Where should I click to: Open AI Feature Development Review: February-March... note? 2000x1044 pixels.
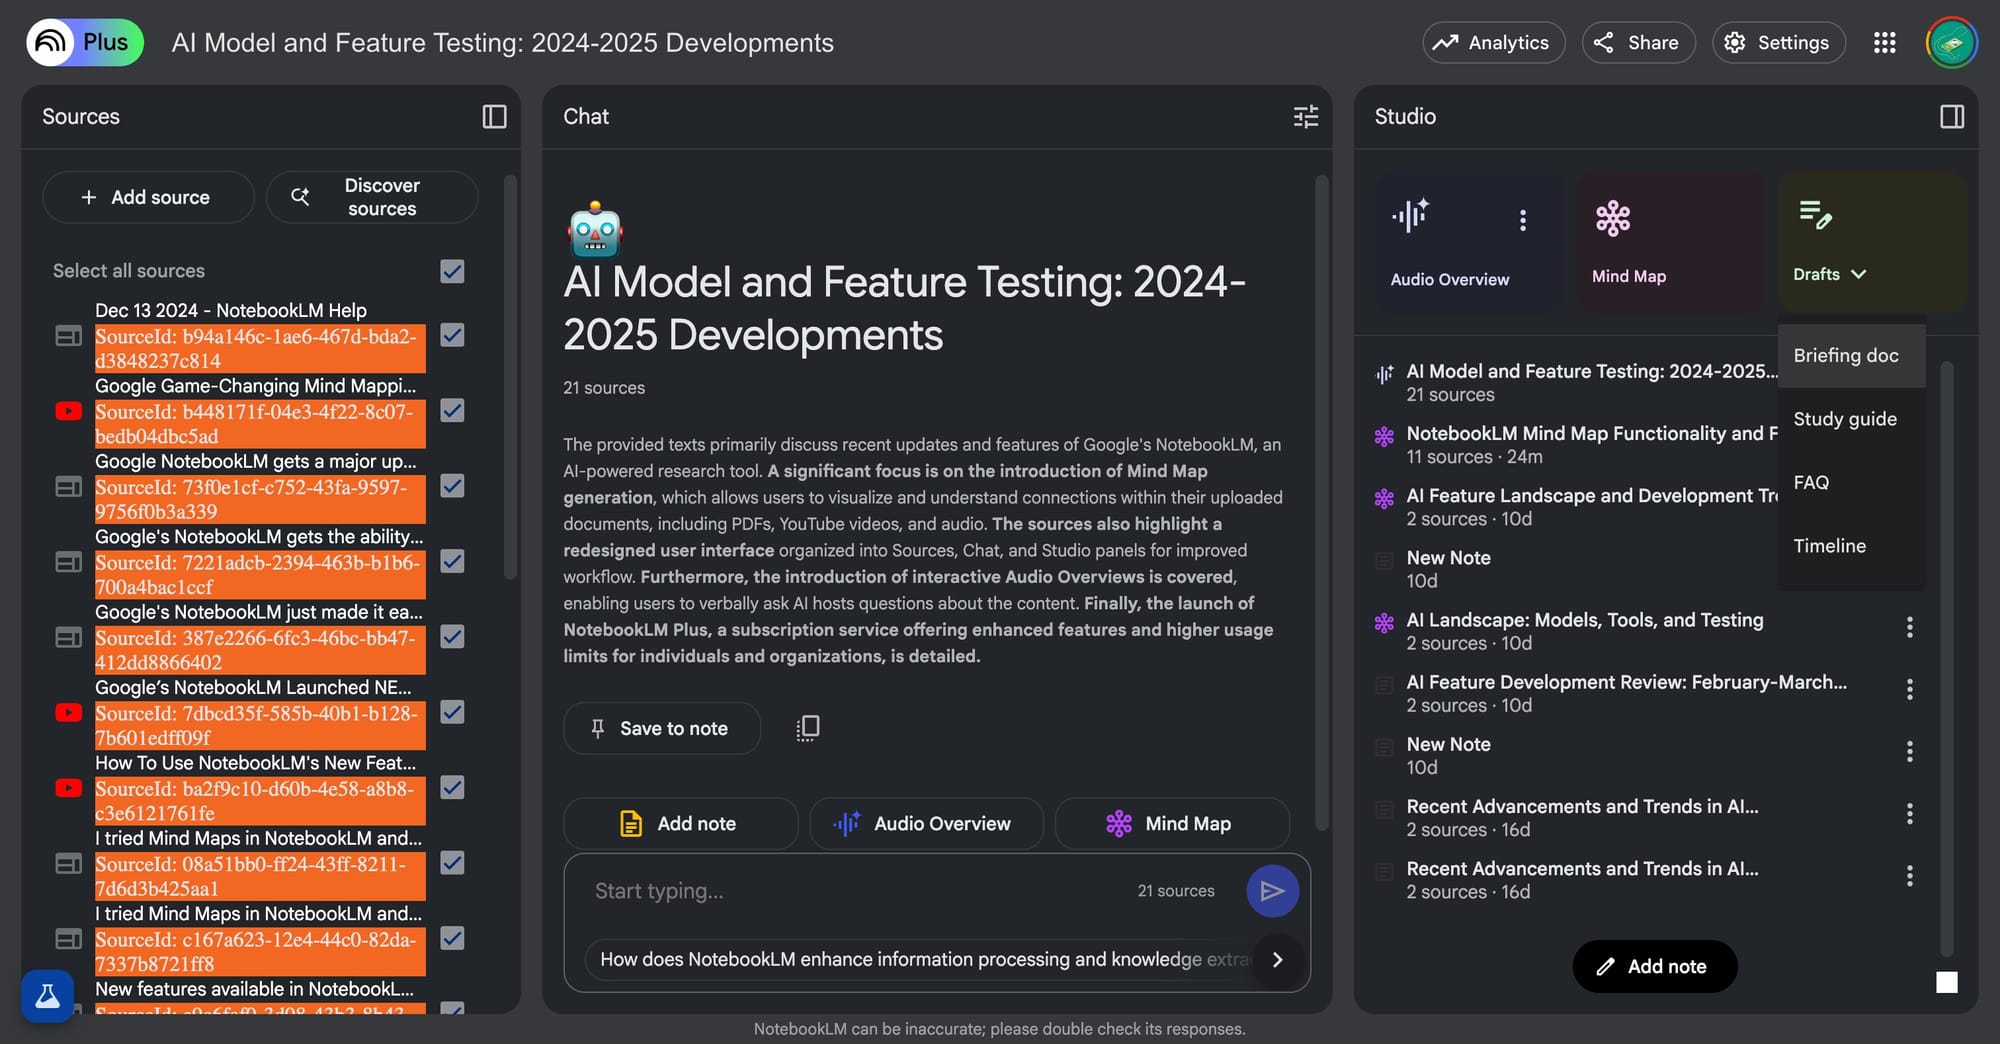tap(1626, 693)
